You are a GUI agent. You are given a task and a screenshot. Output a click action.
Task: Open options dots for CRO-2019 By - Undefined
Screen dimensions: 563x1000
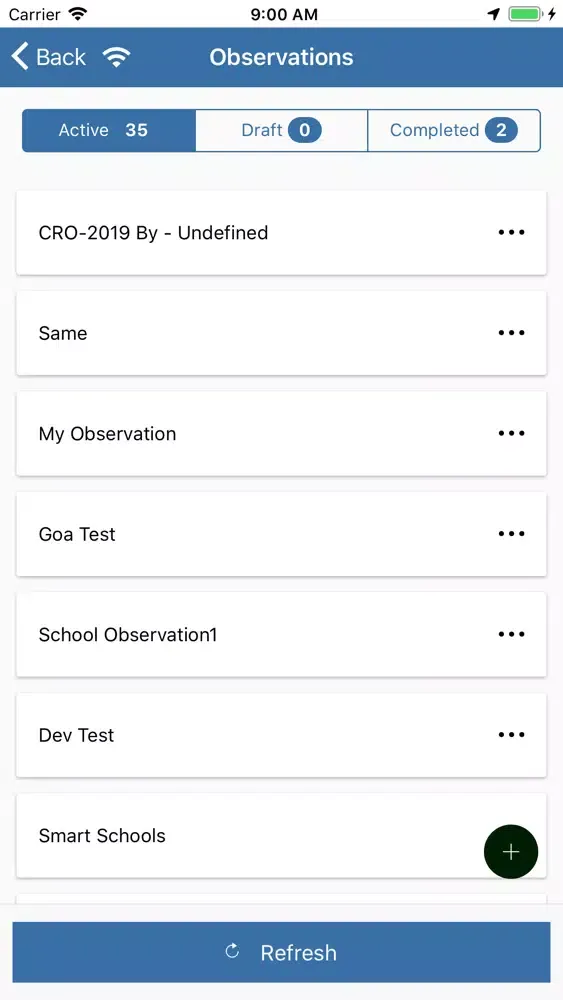click(x=511, y=232)
